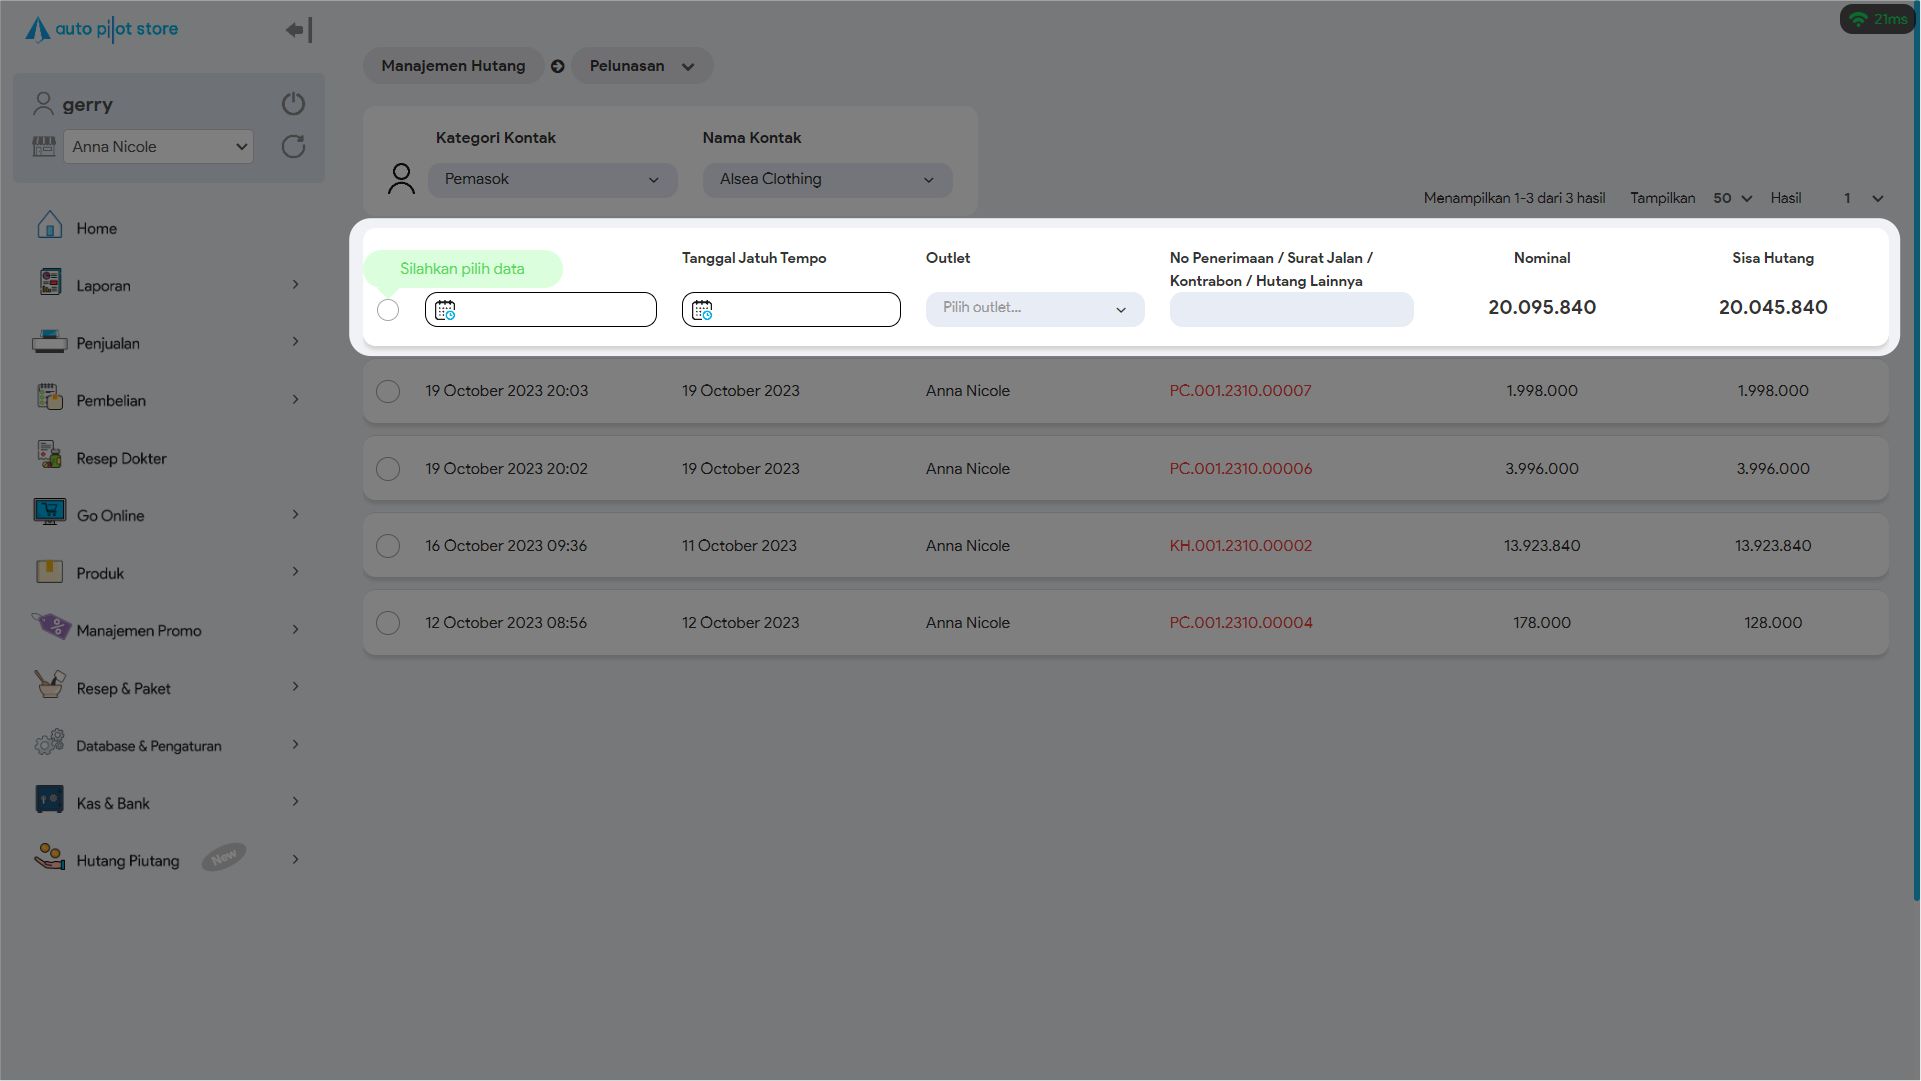The image size is (1921, 1081).
Task: Click the refresh icon beside outlet selector
Action: point(293,147)
